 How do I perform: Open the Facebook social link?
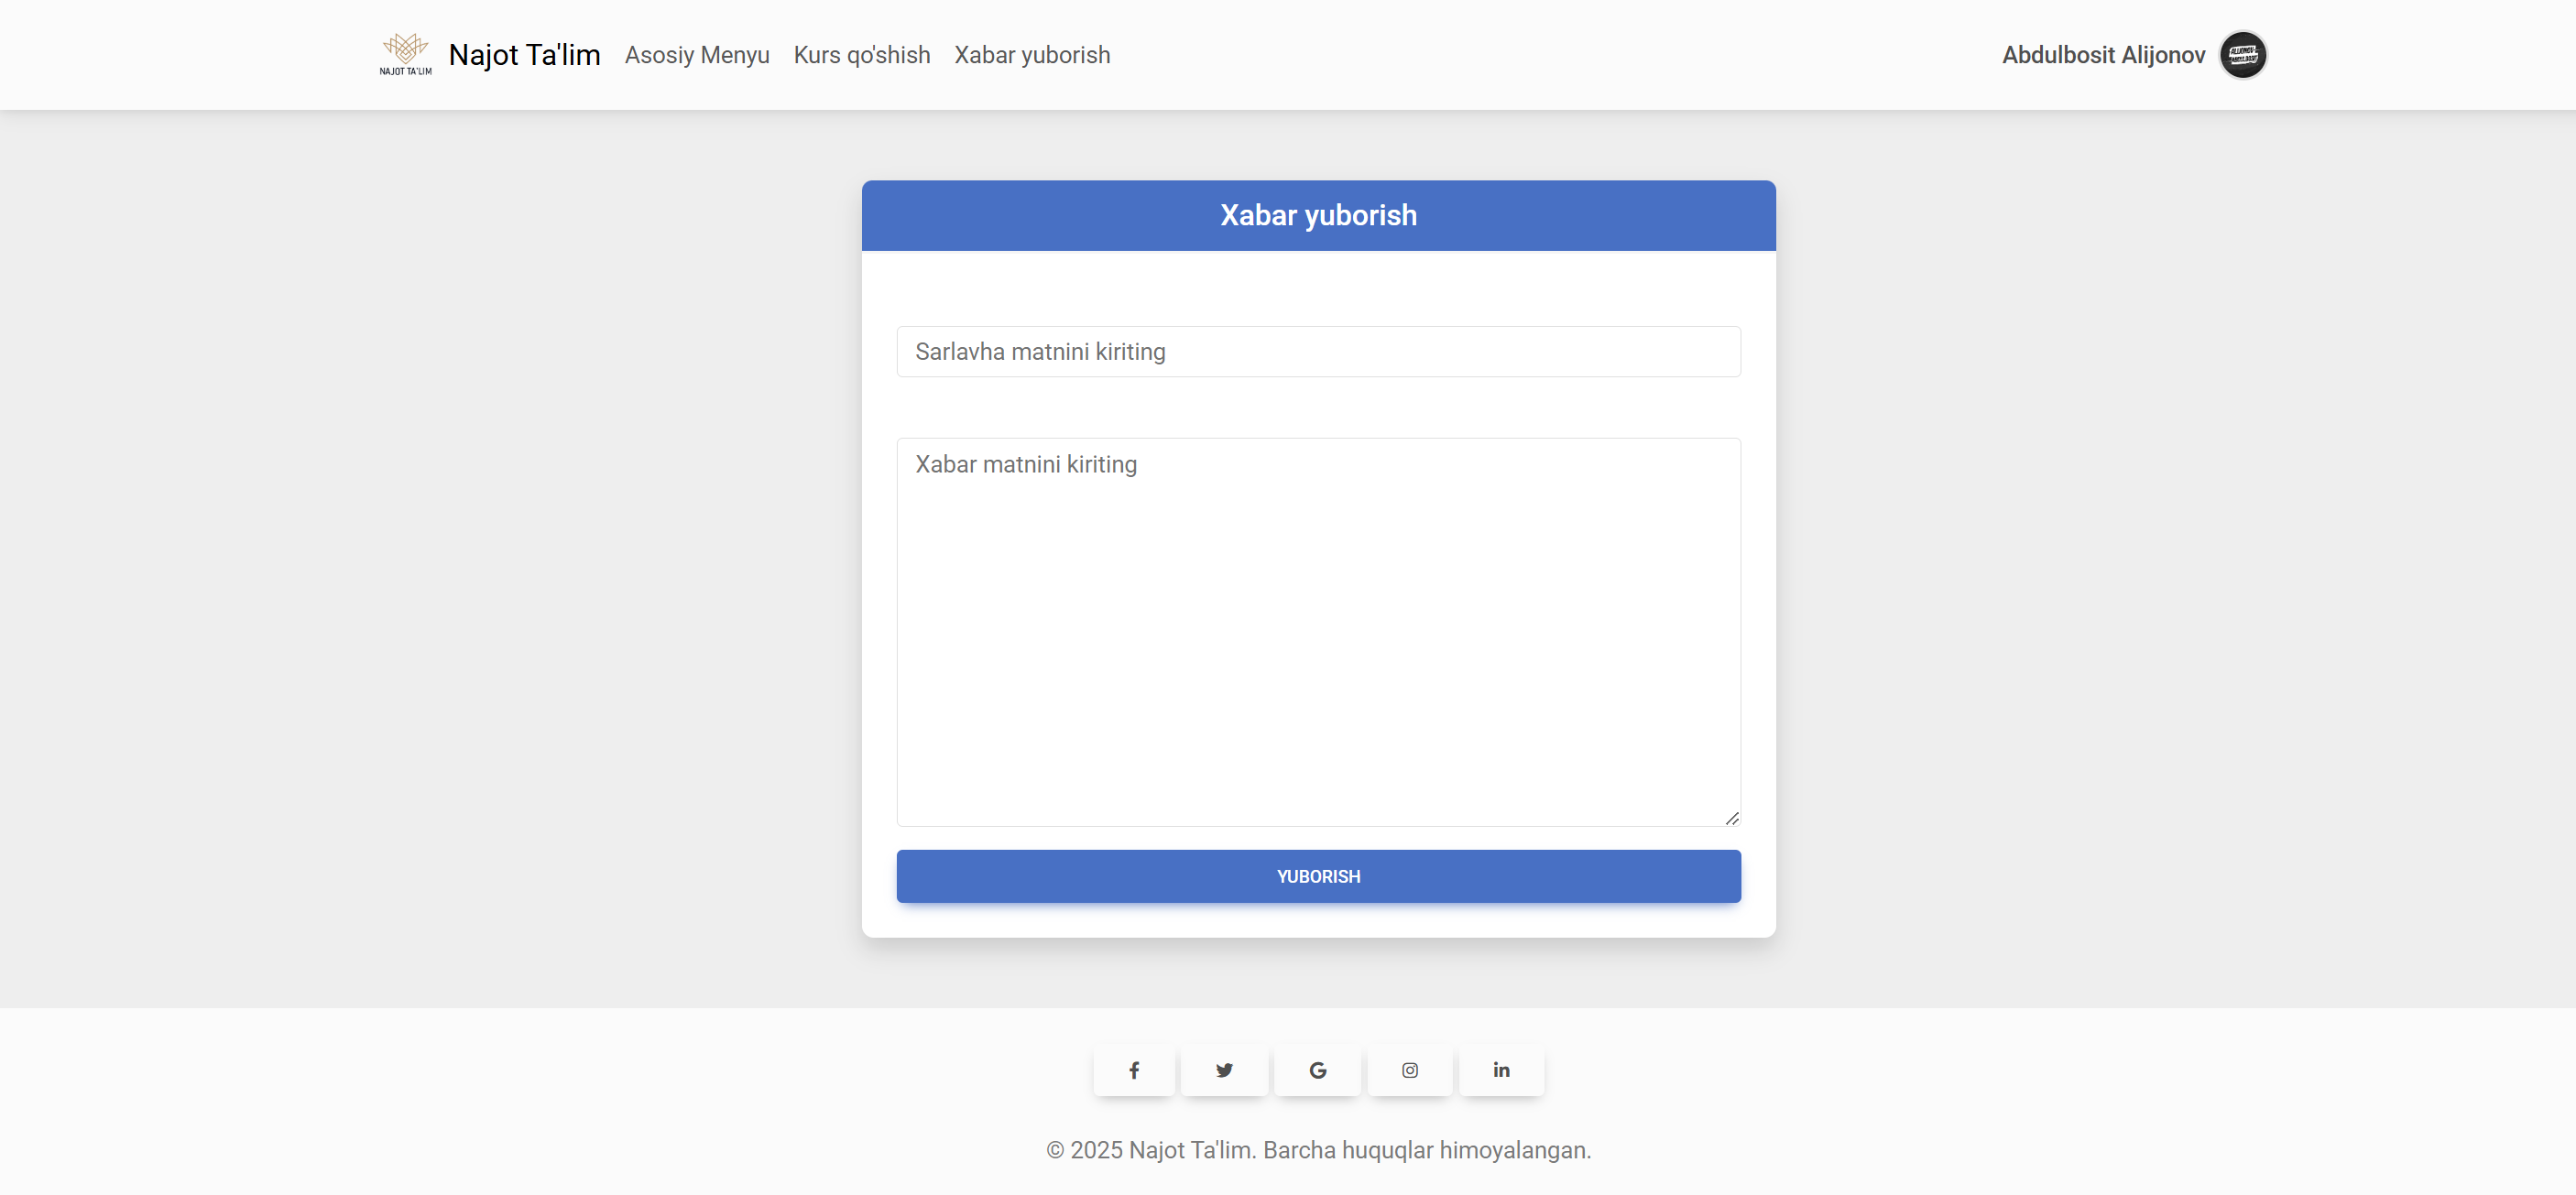click(x=1133, y=1070)
